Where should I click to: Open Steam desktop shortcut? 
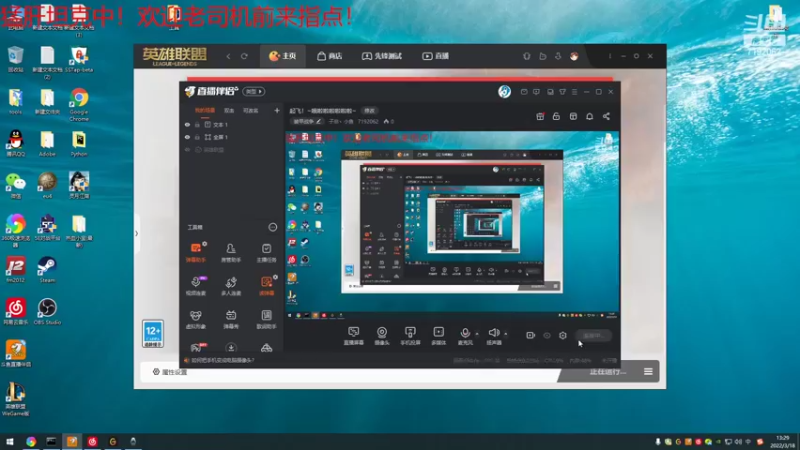(47, 269)
